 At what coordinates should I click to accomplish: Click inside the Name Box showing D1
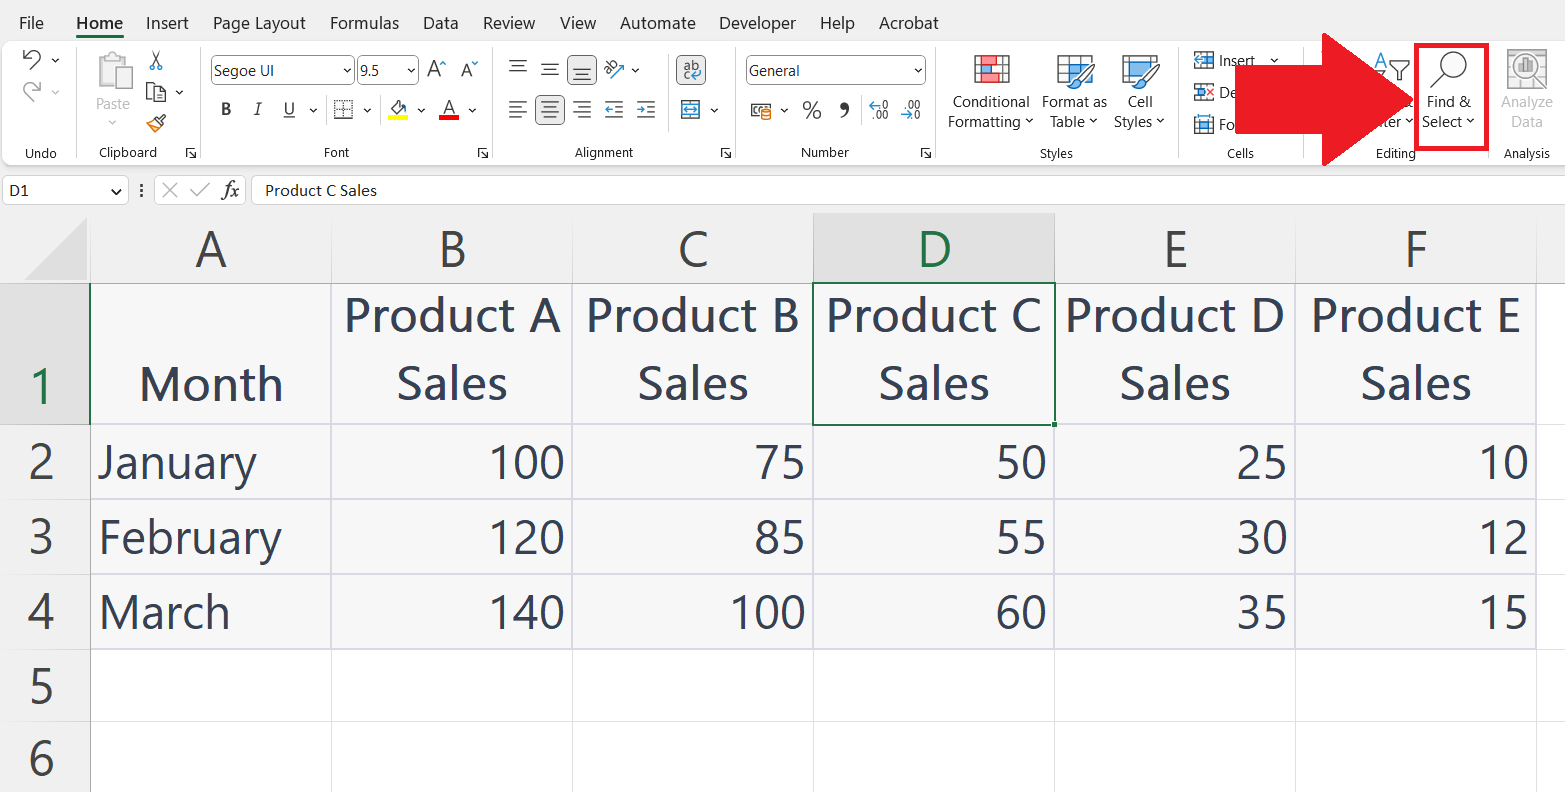pyautogui.click(x=55, y=190)
